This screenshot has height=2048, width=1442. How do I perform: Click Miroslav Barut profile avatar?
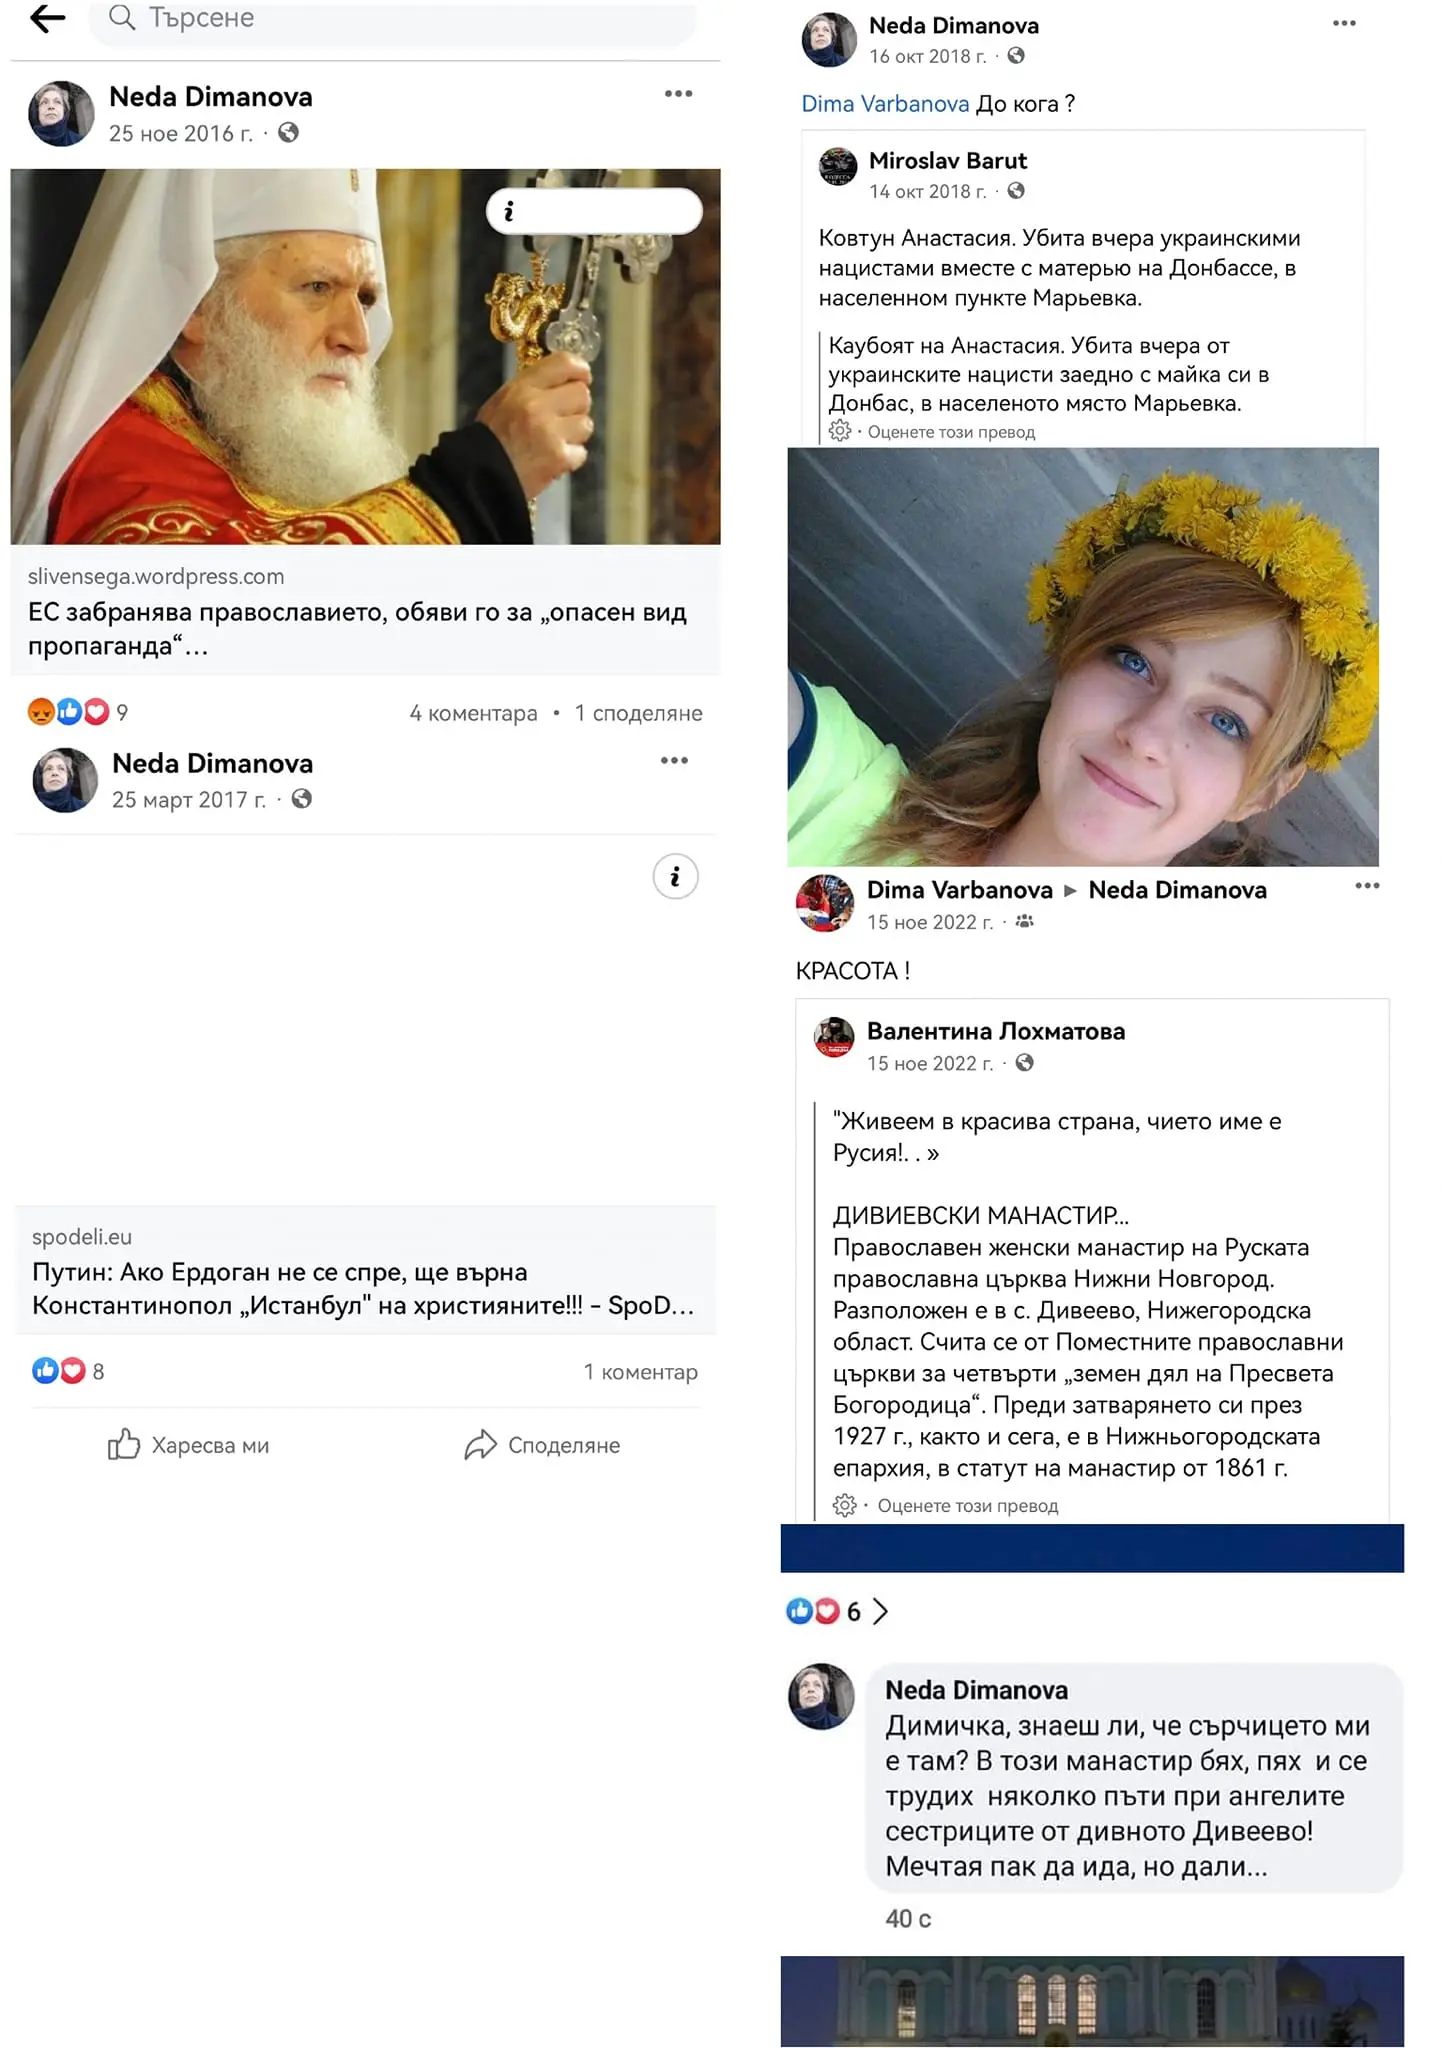pyautogui.click(x=838, y=167)
